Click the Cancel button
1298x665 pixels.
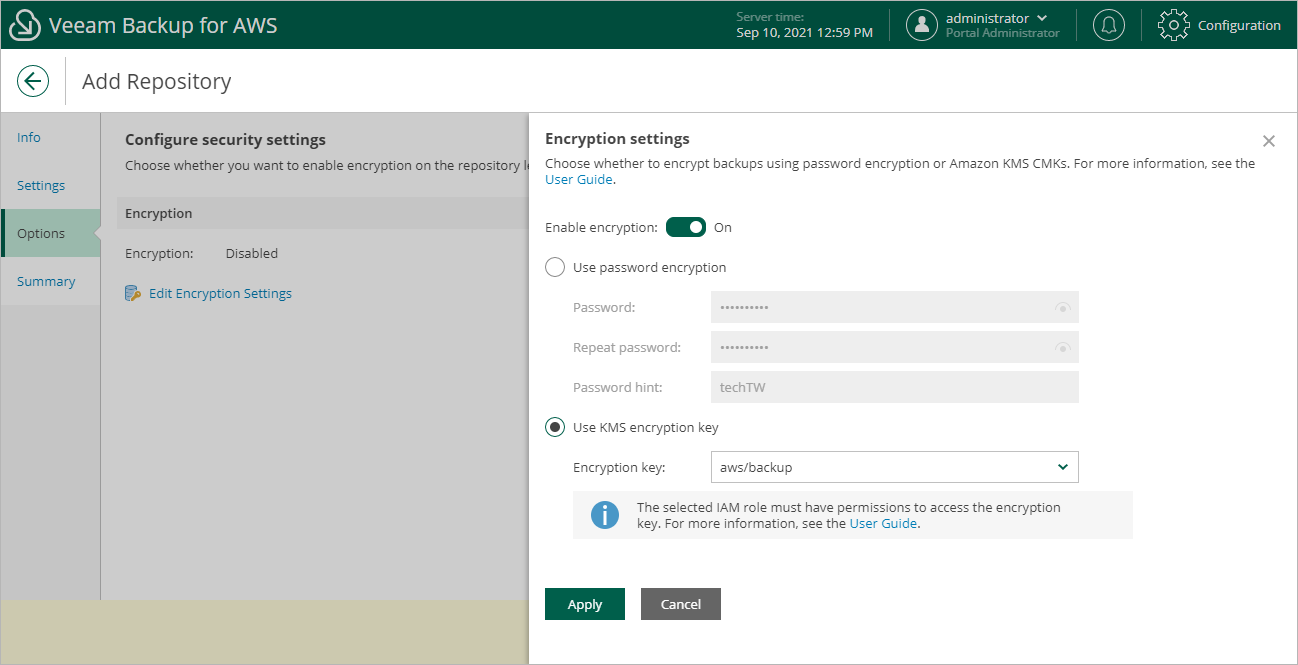click(681, 604)
